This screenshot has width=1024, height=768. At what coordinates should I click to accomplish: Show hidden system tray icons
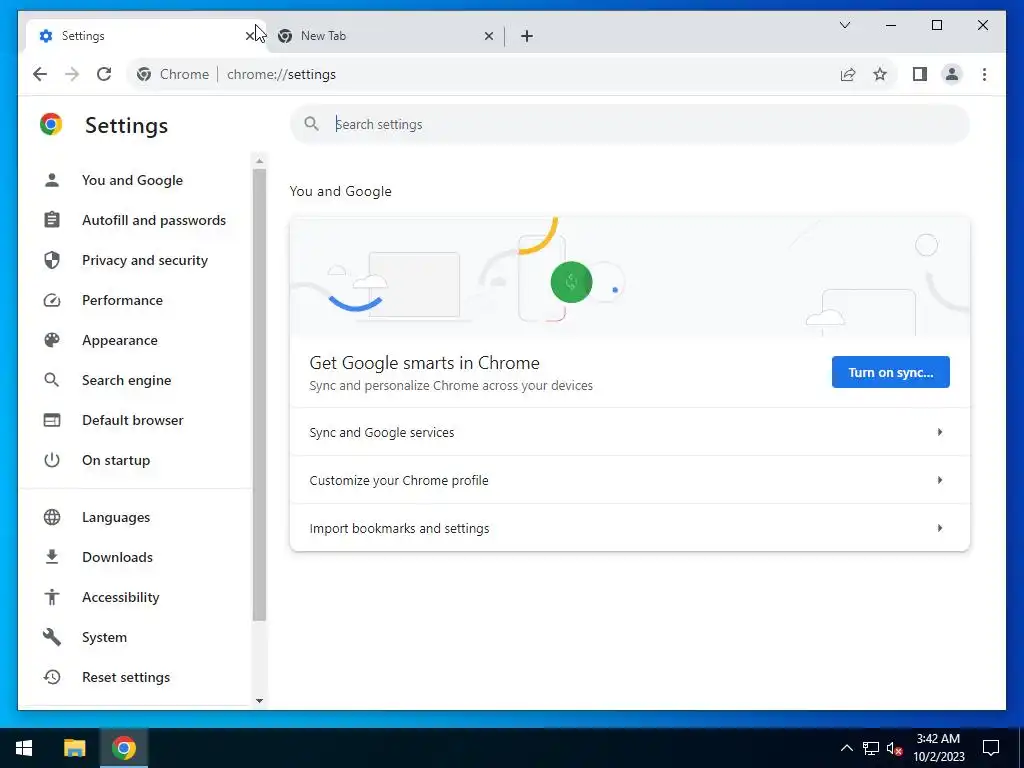point(846,748)
